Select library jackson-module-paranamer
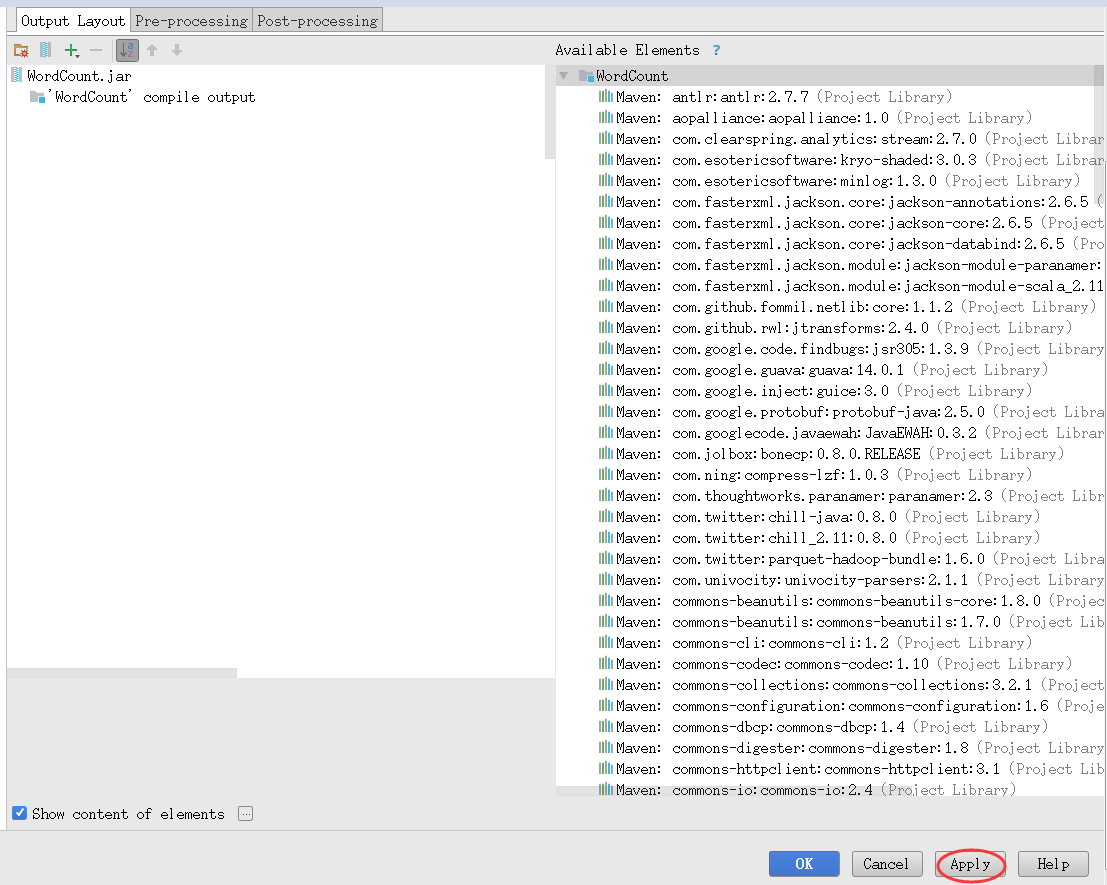 point(851,265)
